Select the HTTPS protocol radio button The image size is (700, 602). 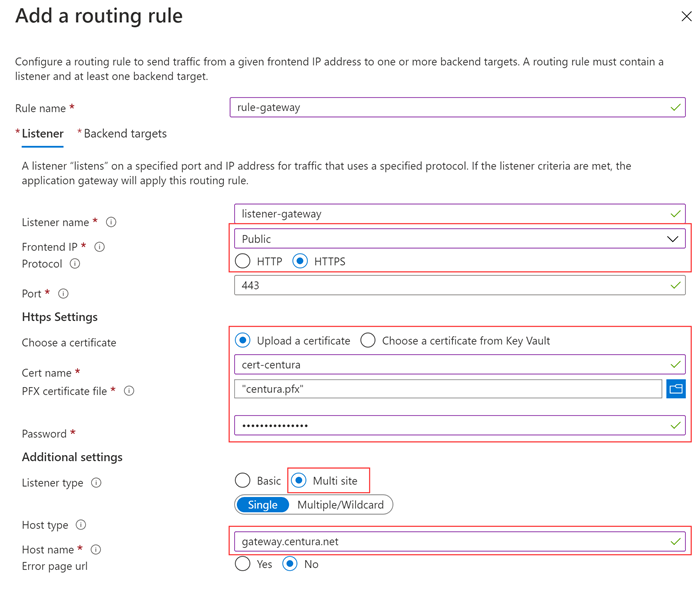click(300, 261)
